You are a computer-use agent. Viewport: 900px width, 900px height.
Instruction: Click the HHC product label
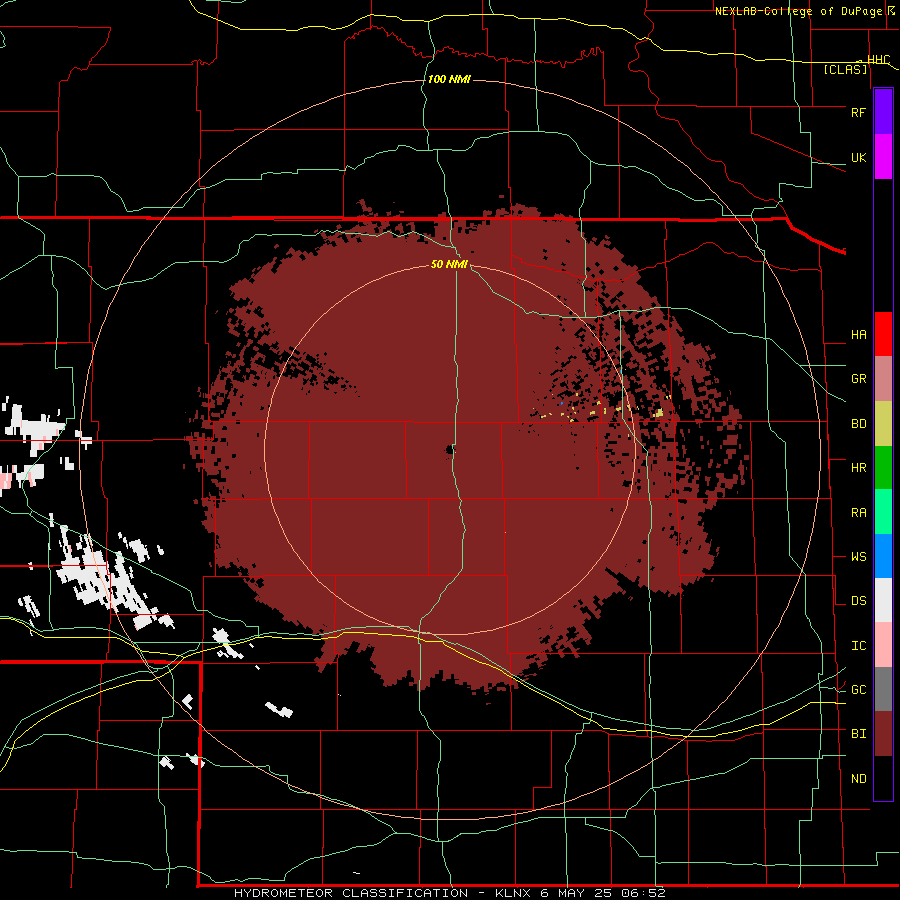878,60
